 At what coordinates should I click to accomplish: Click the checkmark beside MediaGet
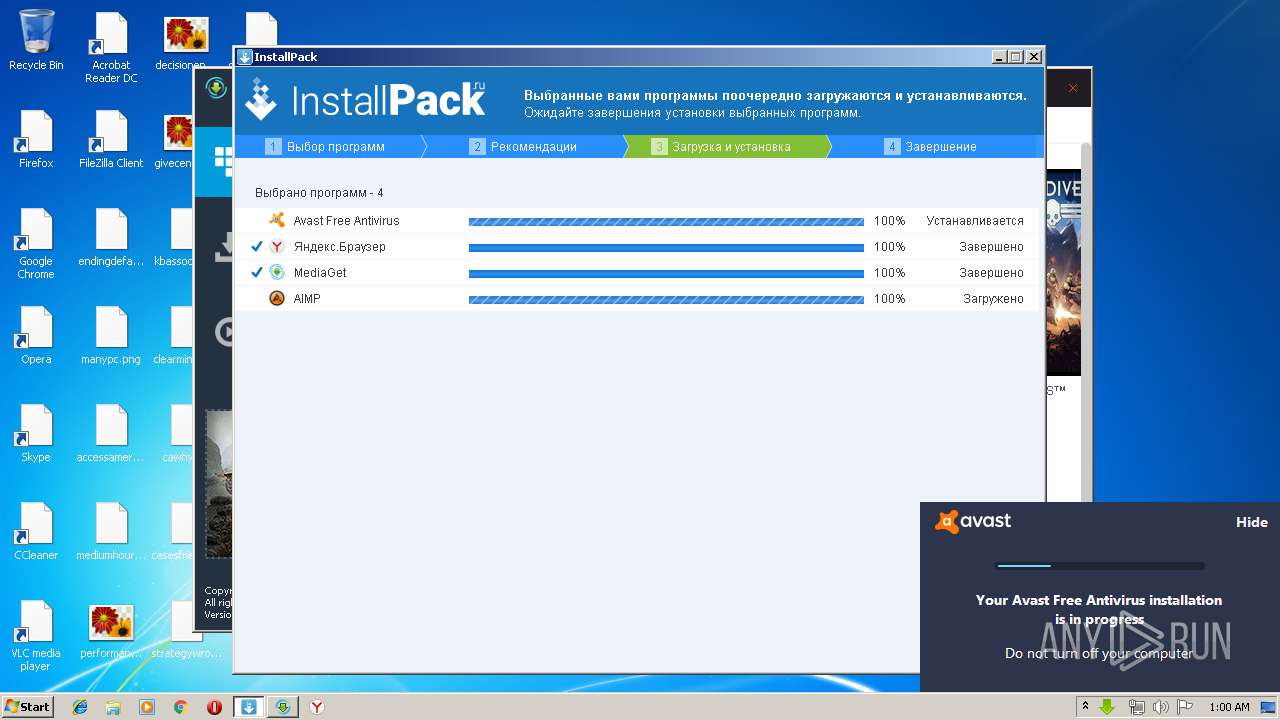click(x=257, y=272)
